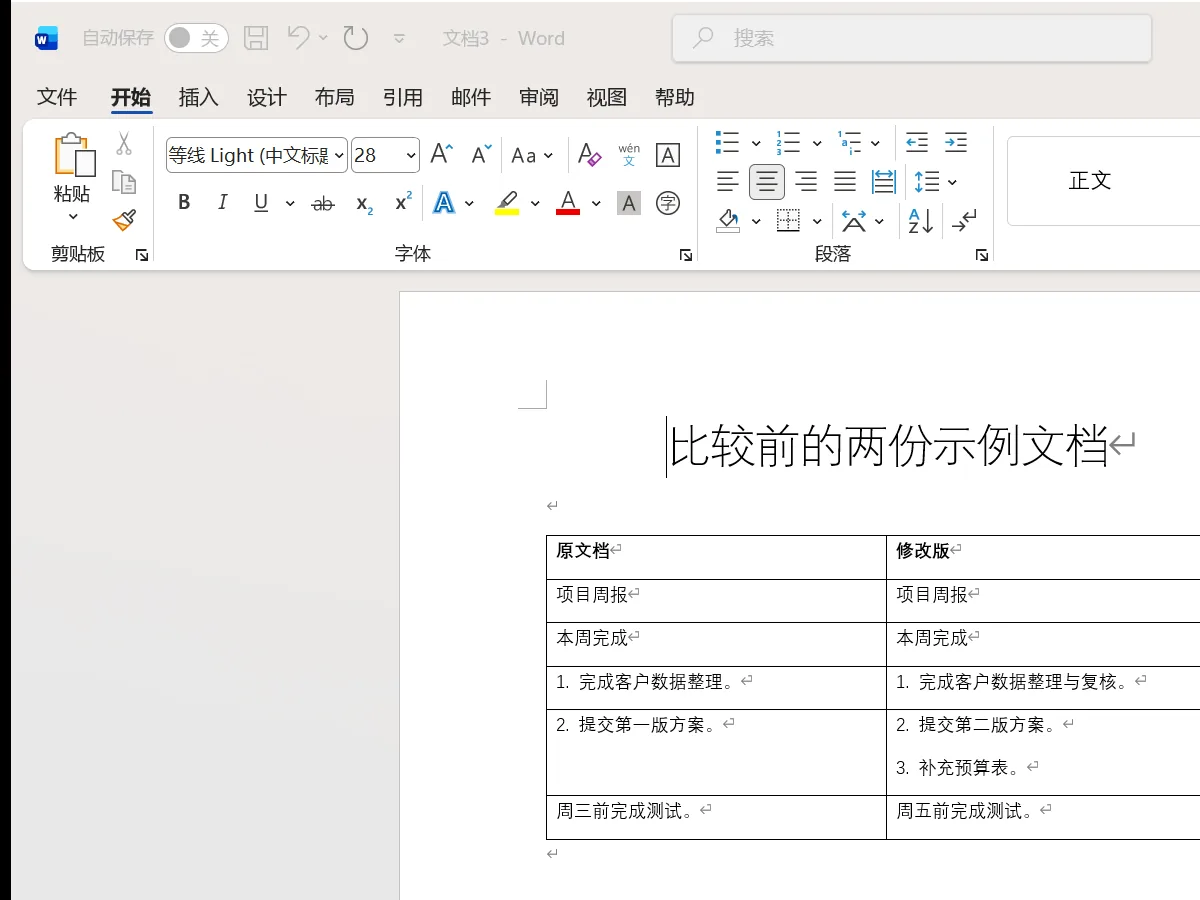Apply yellow text highlight color
Viewport: 1200px width, 900px height.
pyautogui.click(x=507, y=204)
